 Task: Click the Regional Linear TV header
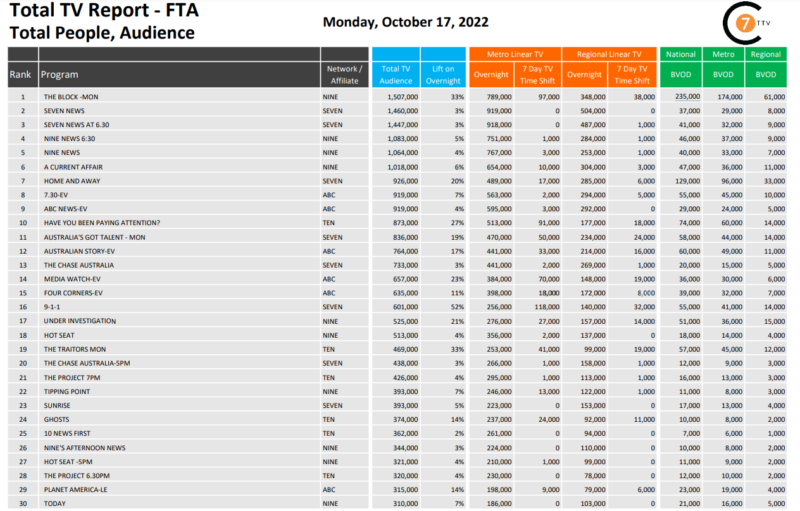click(x=609, y=53)
